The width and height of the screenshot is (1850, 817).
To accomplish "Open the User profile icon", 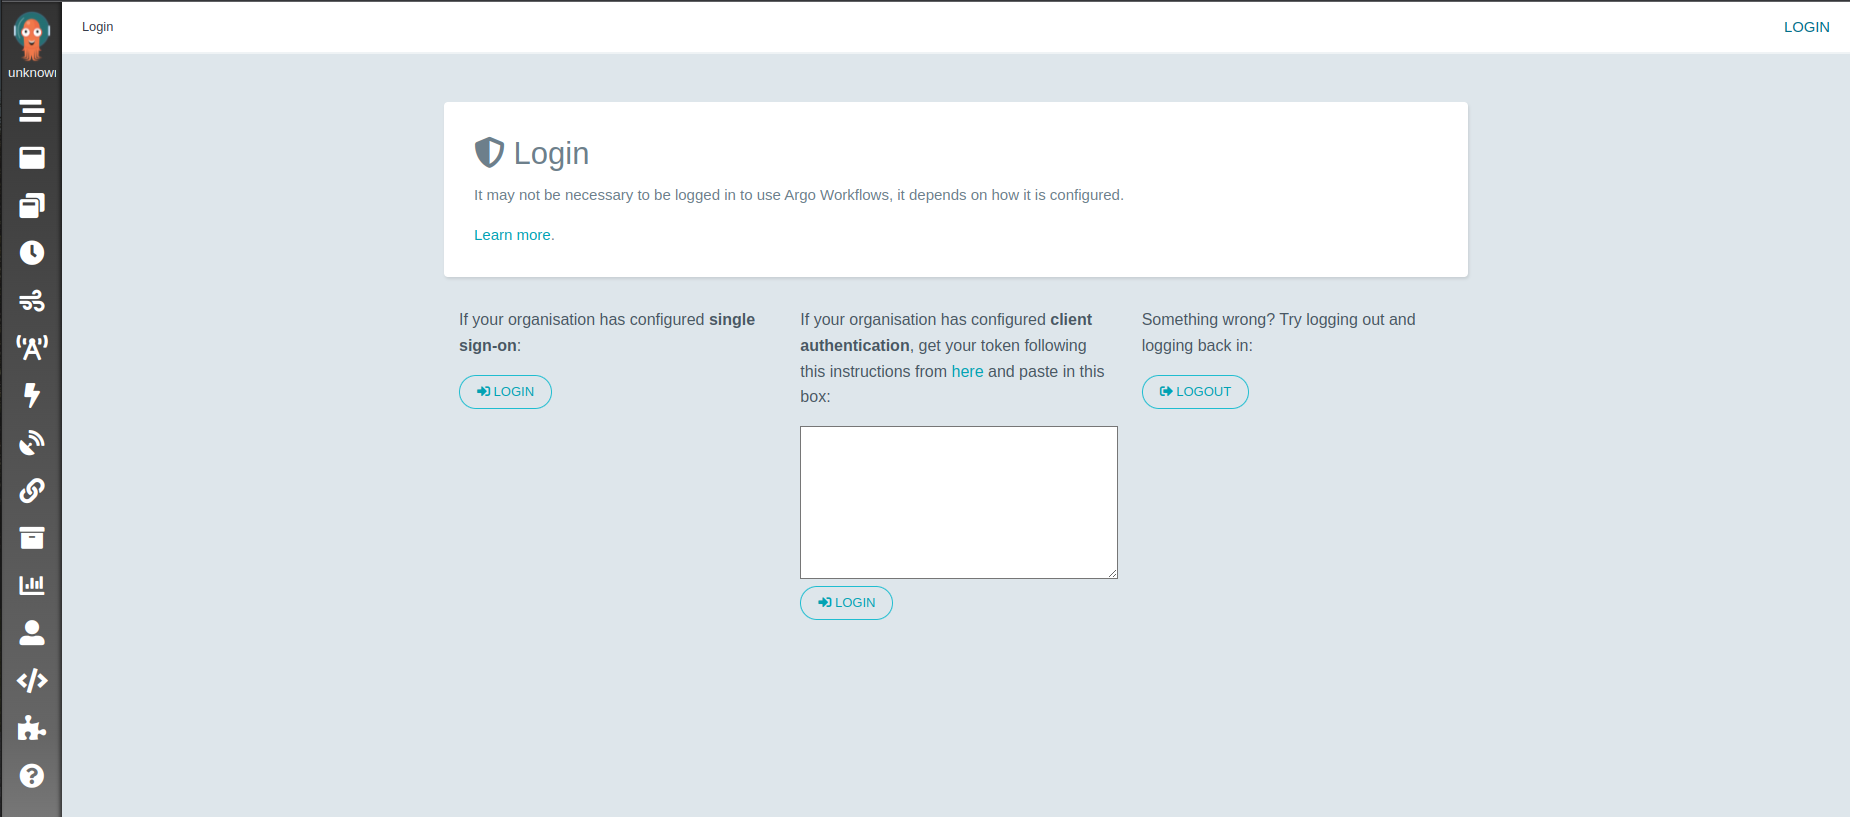I will coord(32,633).
